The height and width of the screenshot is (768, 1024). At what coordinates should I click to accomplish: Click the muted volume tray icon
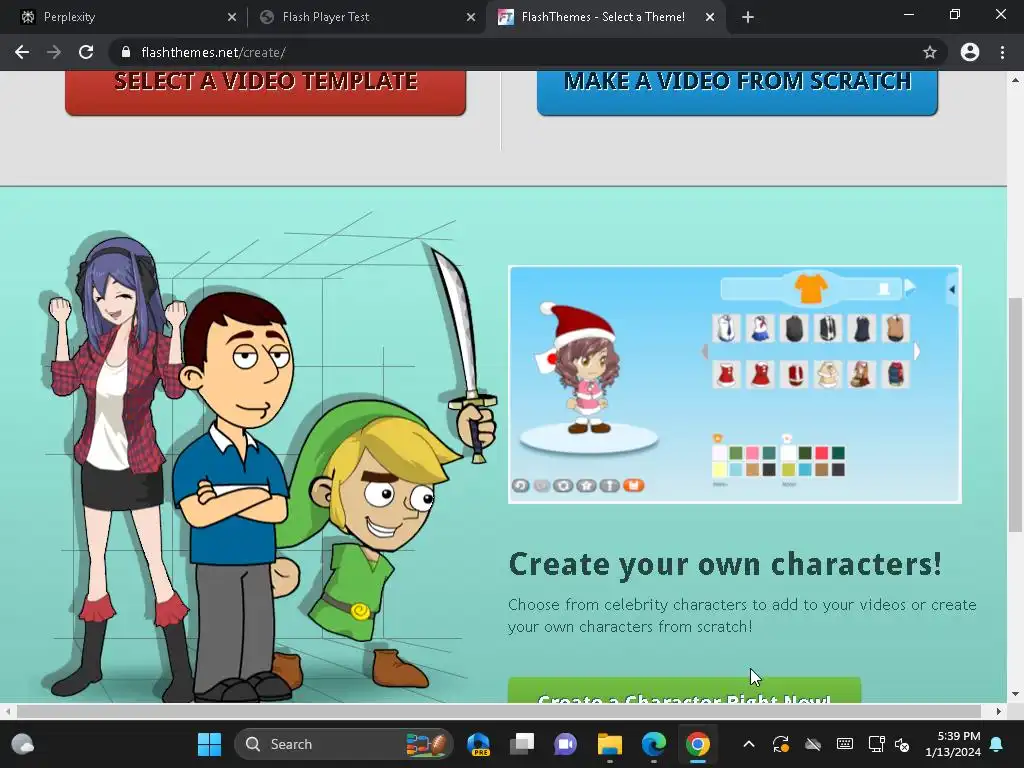tap(902, 744)
